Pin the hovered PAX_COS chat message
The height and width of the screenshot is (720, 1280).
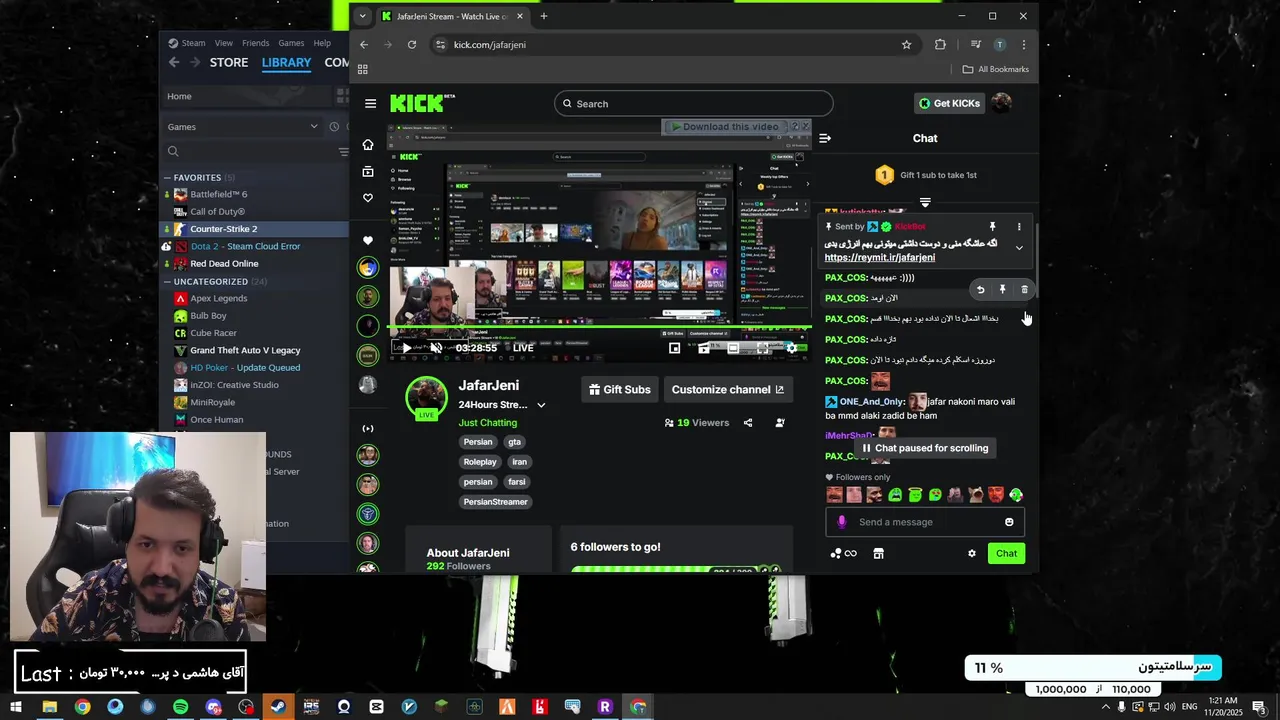pos(1002,290)
